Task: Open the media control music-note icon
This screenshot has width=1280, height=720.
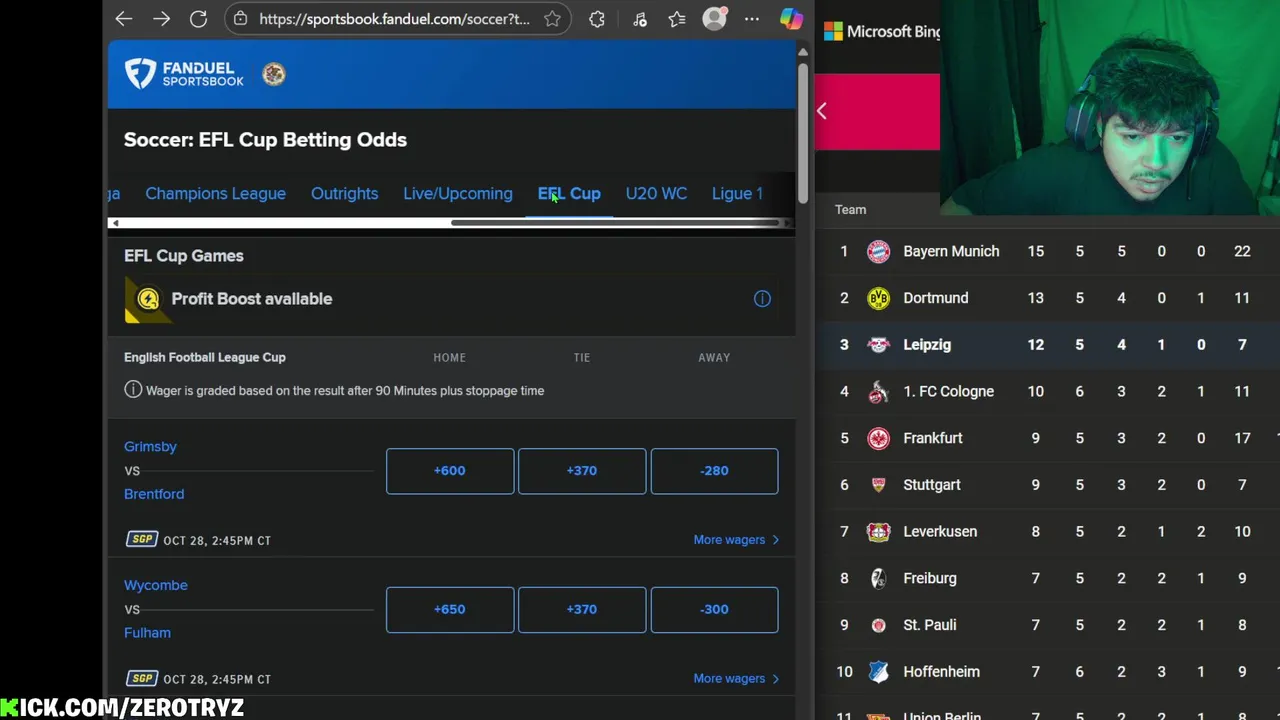Action: pyautogui.click(x=640, y=18)
